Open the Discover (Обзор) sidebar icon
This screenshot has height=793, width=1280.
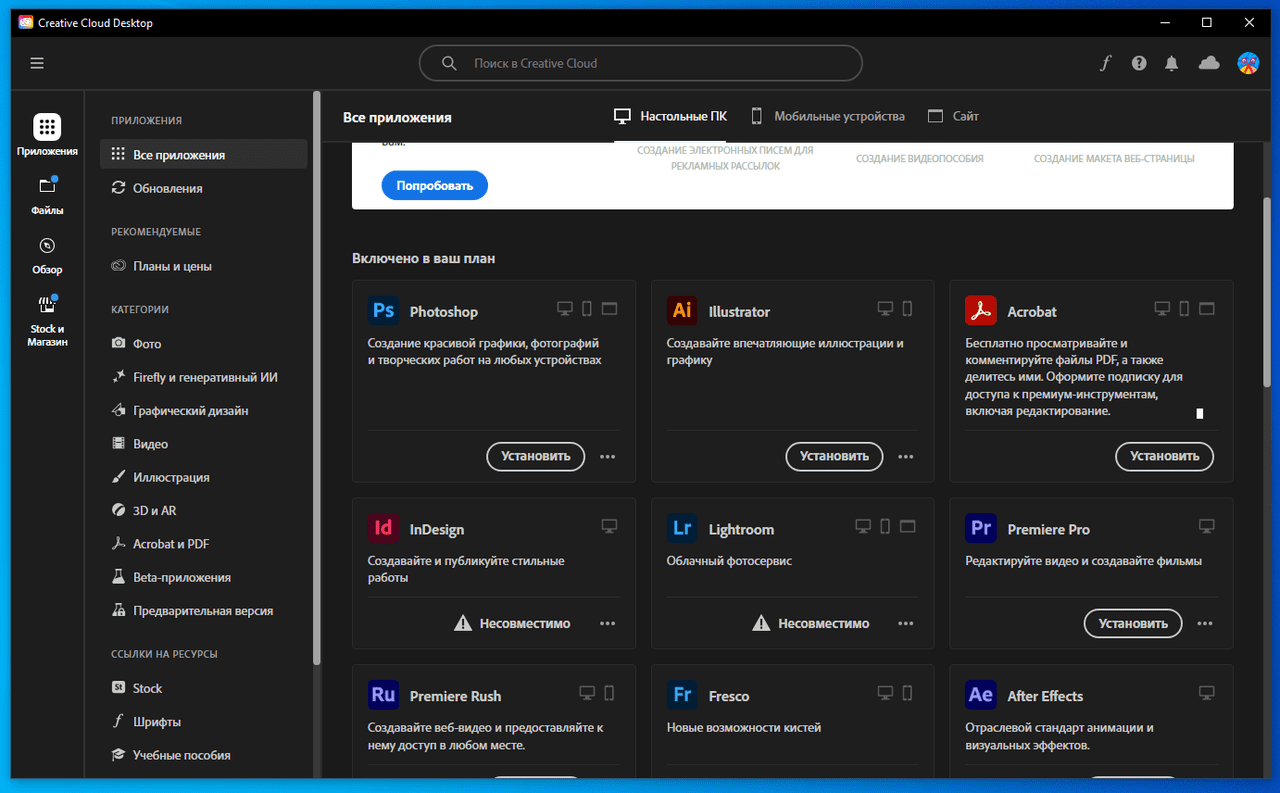[x=47, y=255]
